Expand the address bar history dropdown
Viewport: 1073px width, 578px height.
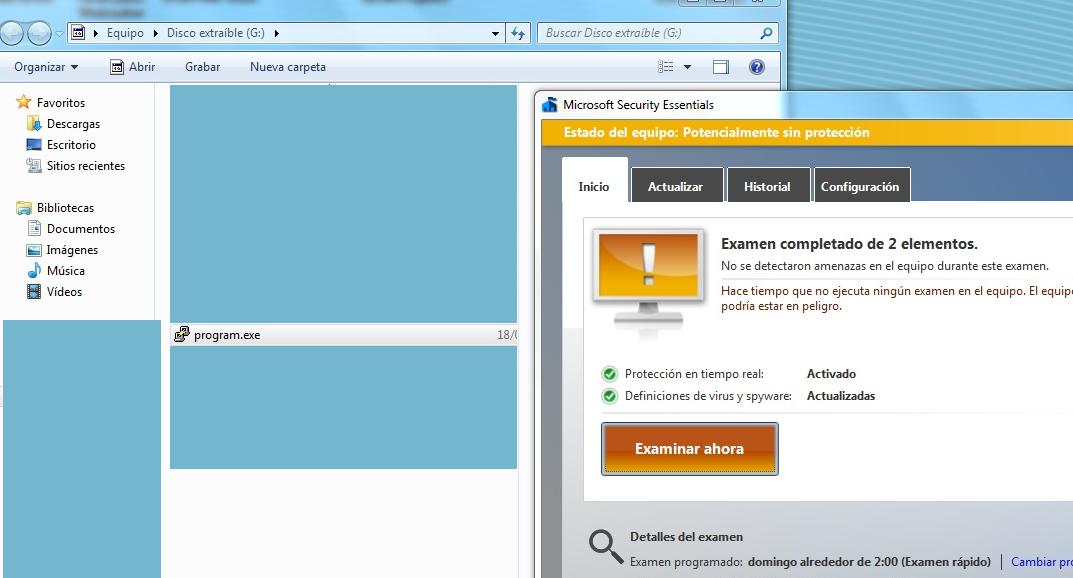point(495,33)
